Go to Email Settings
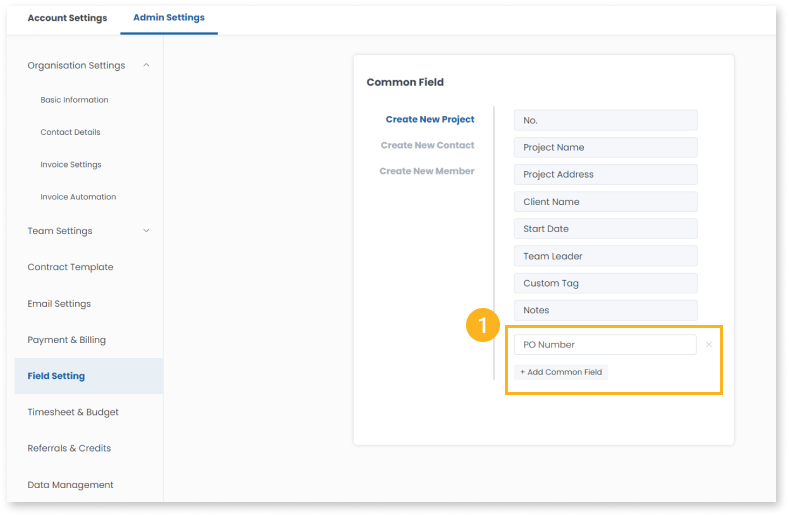This screenshot has width=789, height=516. point(59,304)
